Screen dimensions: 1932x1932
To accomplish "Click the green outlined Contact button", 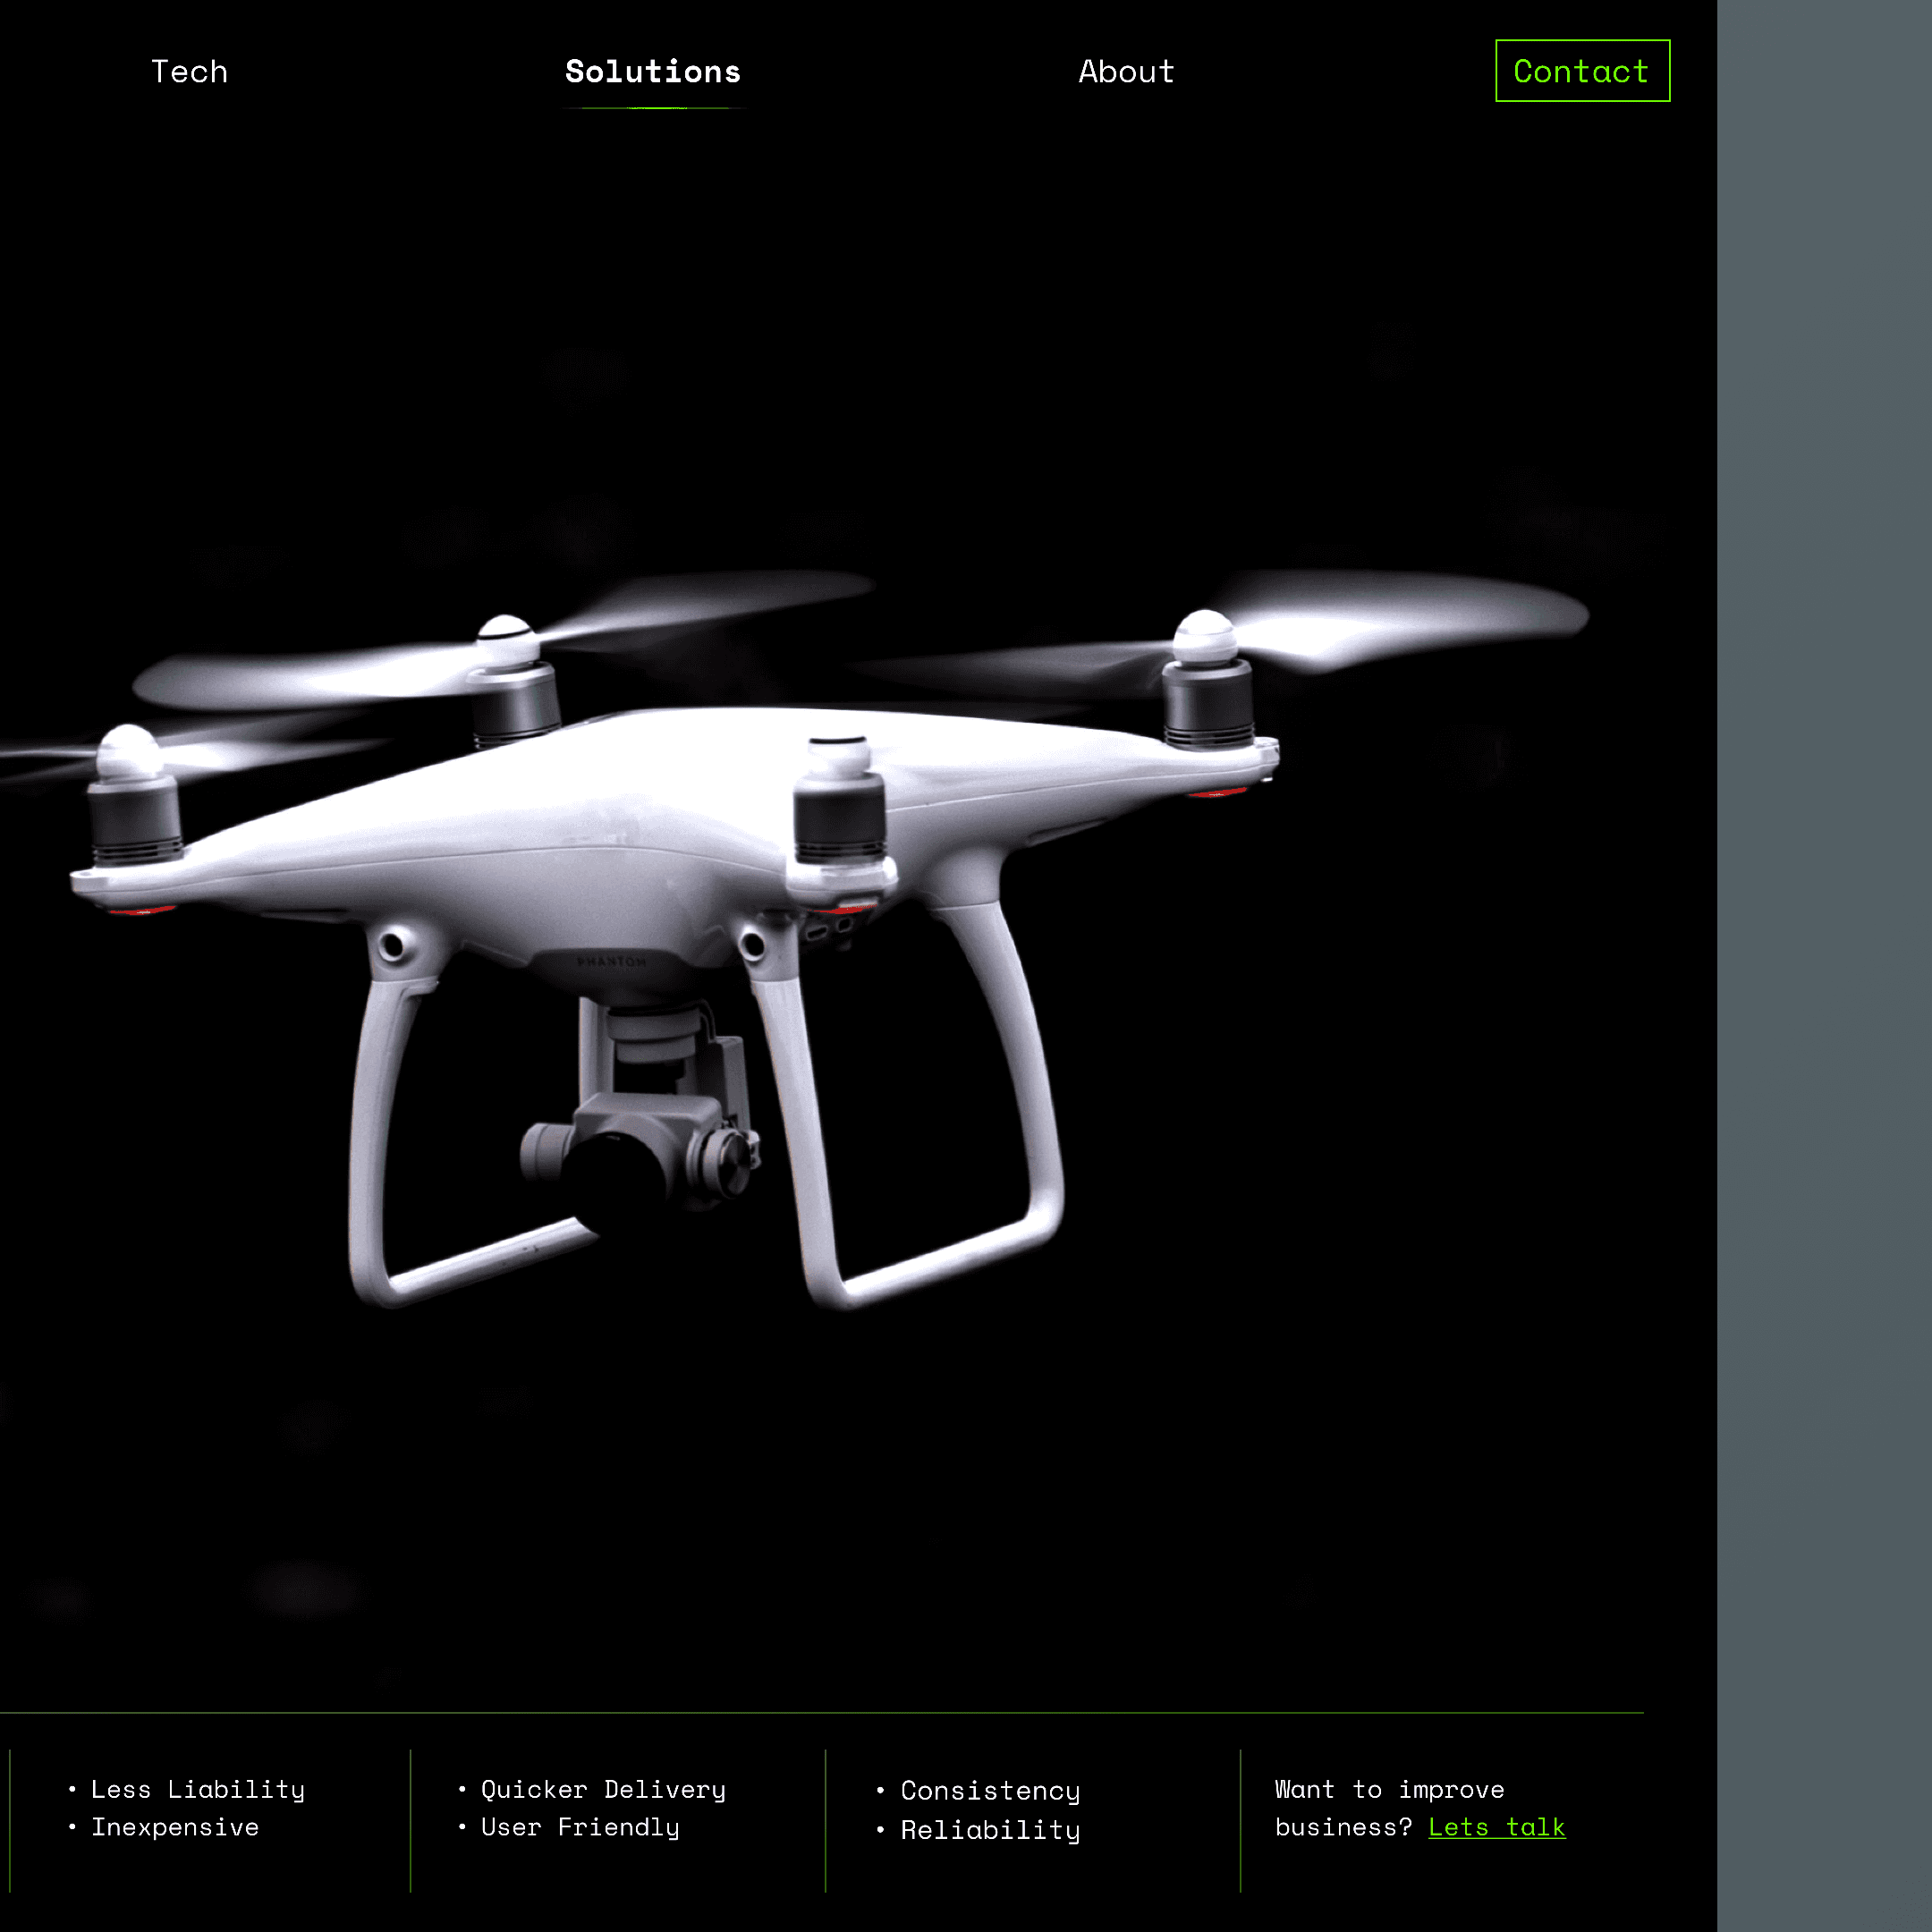I will (1582, 71).
